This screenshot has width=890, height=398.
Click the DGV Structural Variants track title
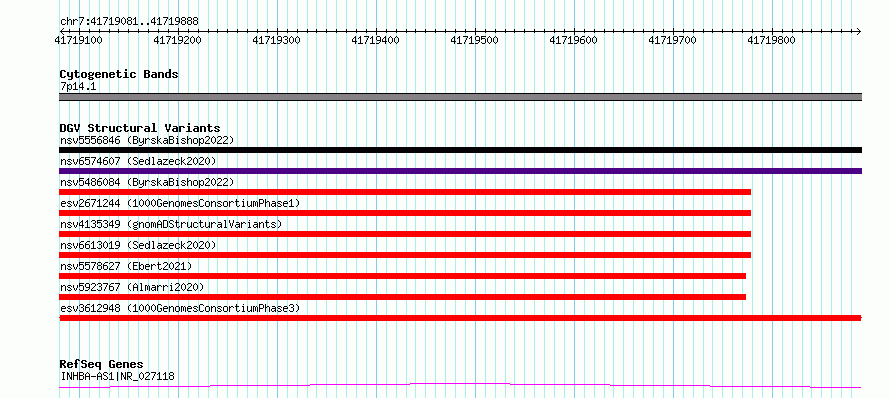tap(140, 128)
